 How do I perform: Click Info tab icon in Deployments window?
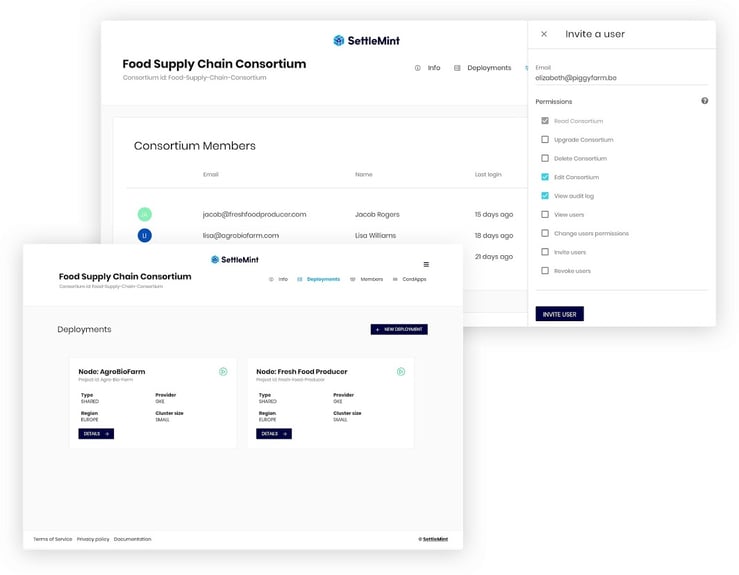(271, 279)
